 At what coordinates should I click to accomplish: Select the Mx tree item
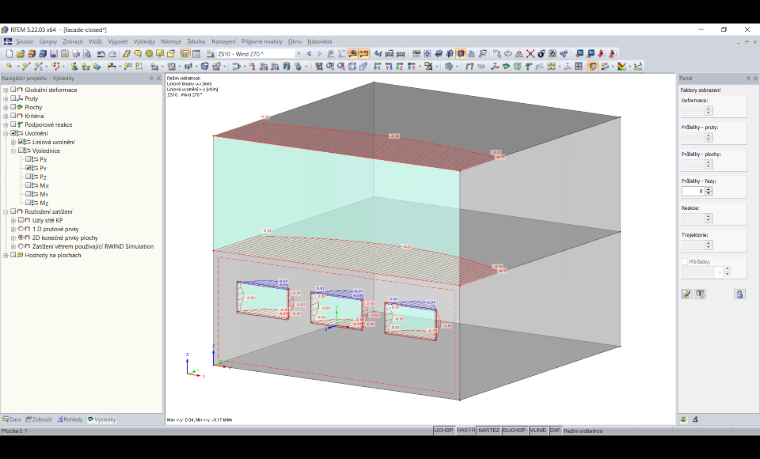coord(44,185)
